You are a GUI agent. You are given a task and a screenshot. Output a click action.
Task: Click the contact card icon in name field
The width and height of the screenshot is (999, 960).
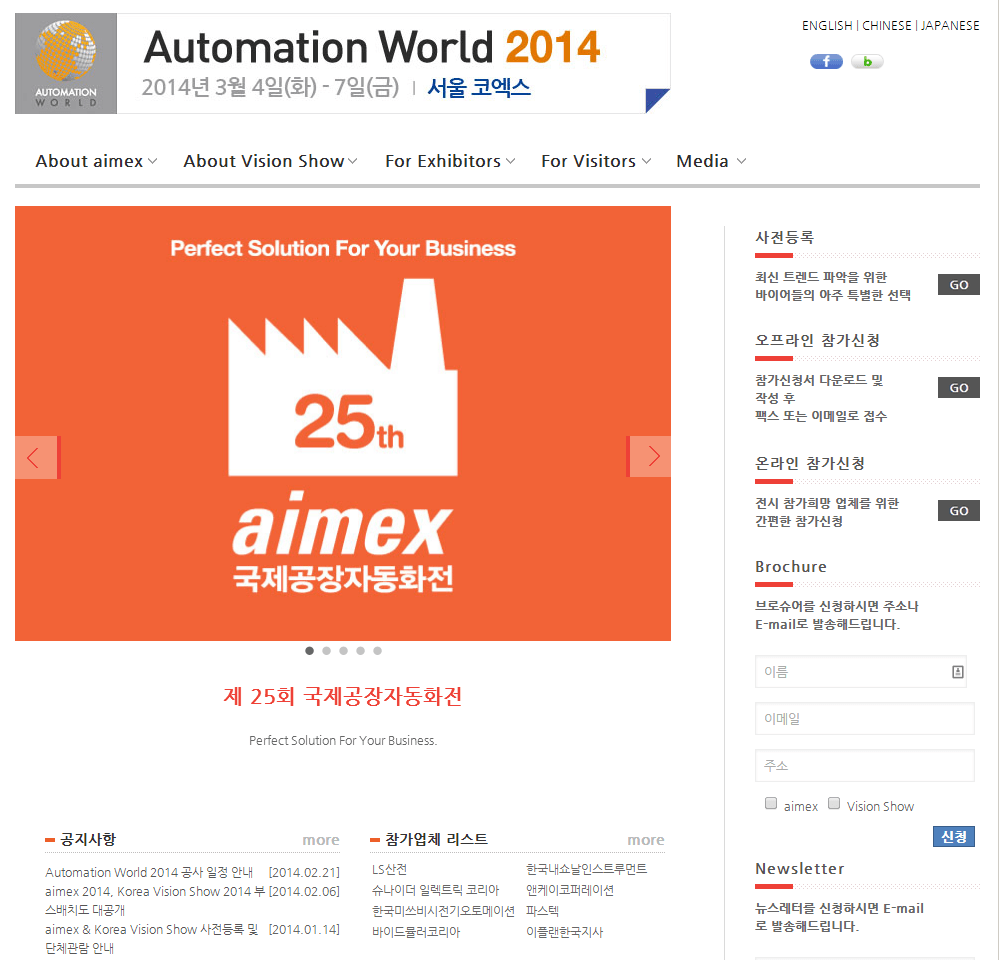[x=957, y=672]
